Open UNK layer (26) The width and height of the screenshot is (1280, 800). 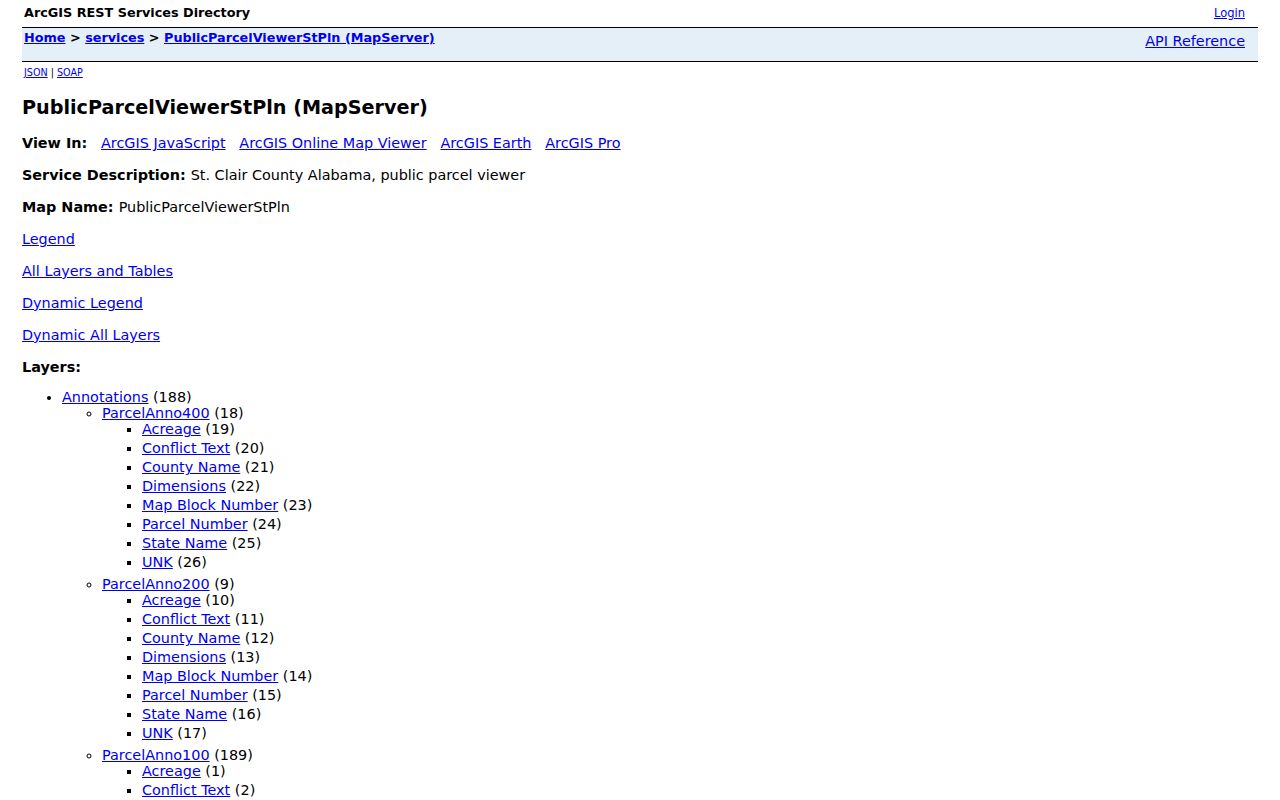pyautogui.click(x=157, y=562)
